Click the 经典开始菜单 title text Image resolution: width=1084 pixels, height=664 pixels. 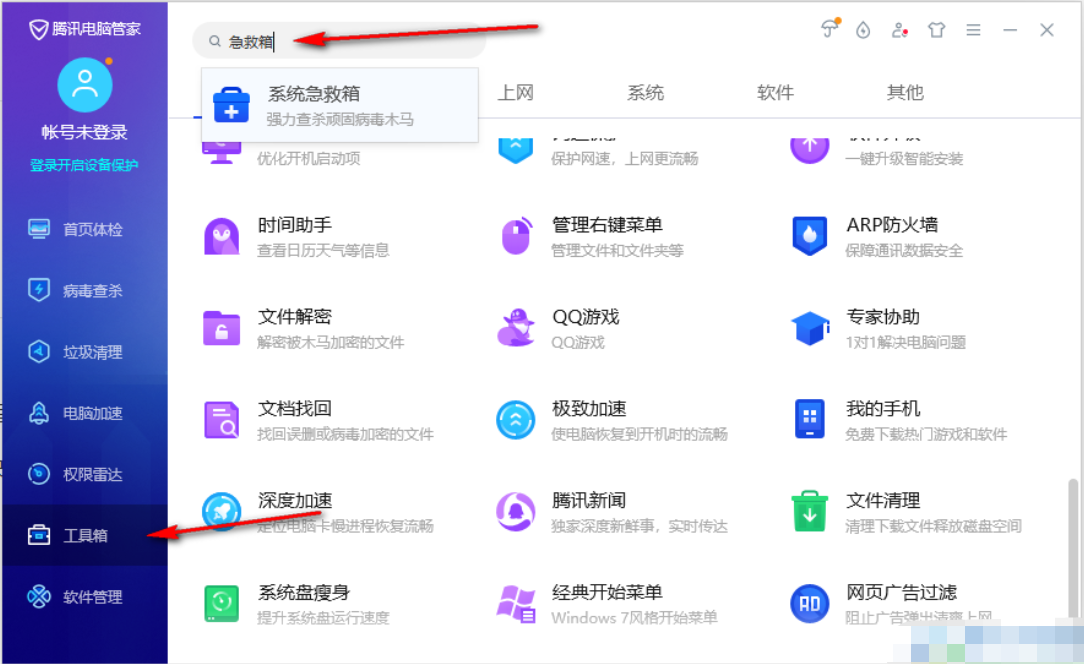pos(607,592)
